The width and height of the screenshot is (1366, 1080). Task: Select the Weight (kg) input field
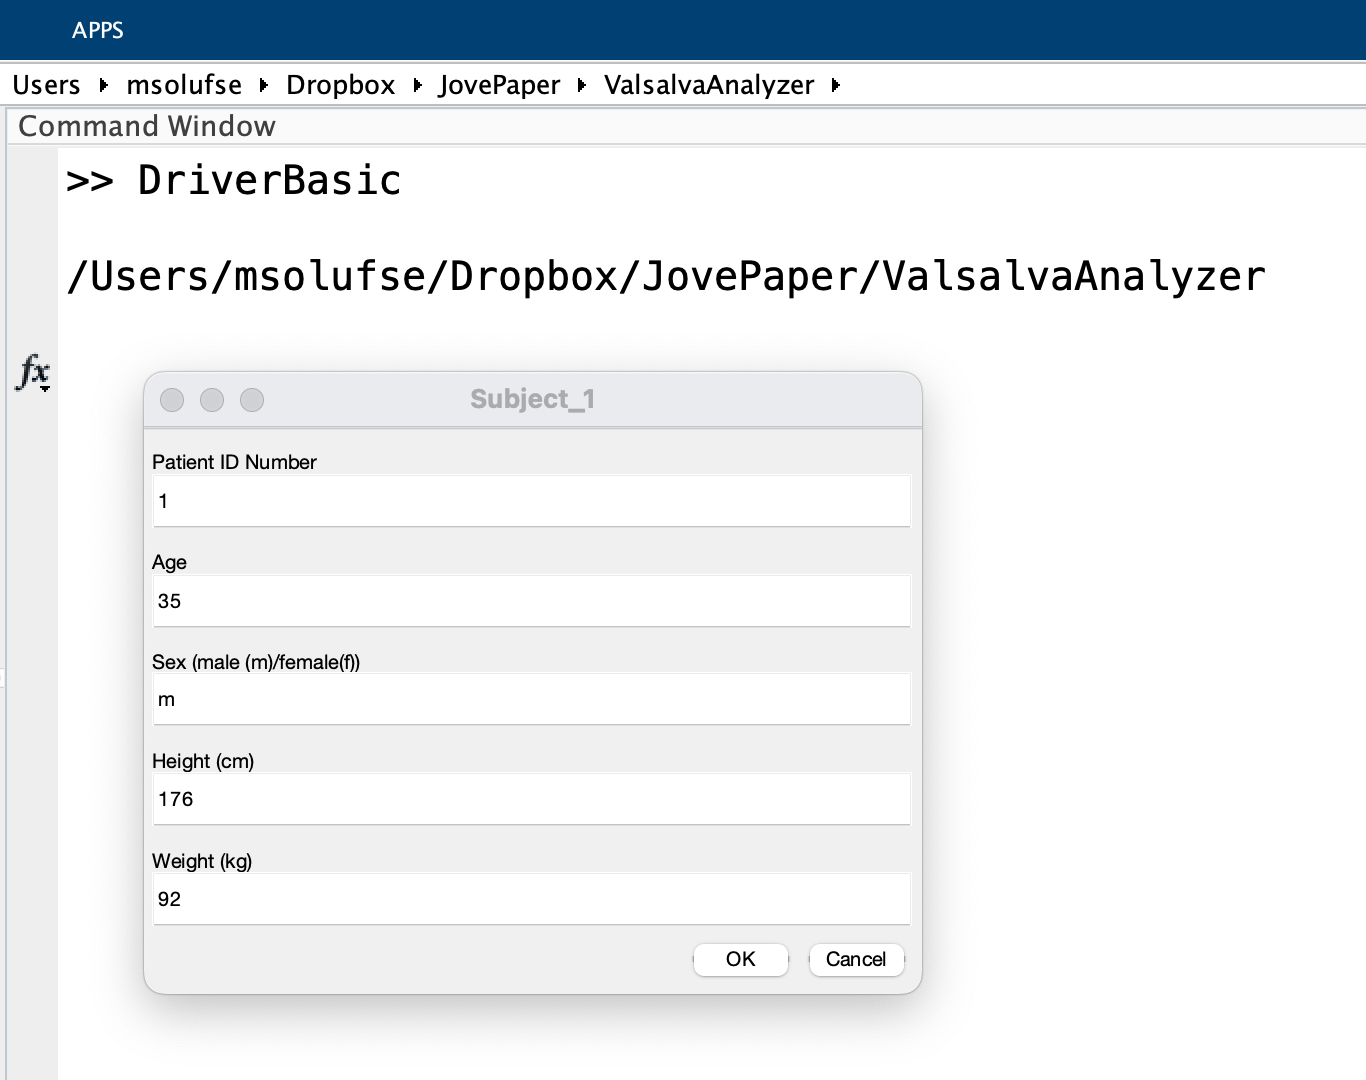tap(532, 899)
